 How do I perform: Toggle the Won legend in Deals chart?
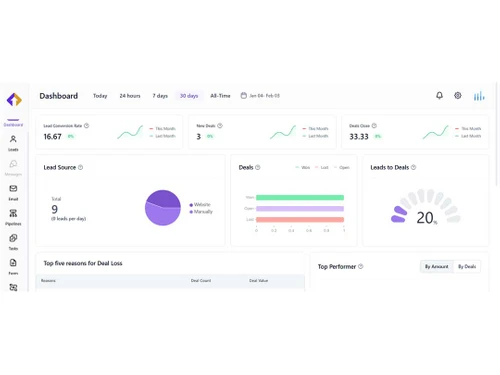pyautogui.click(x=303, y=167)
